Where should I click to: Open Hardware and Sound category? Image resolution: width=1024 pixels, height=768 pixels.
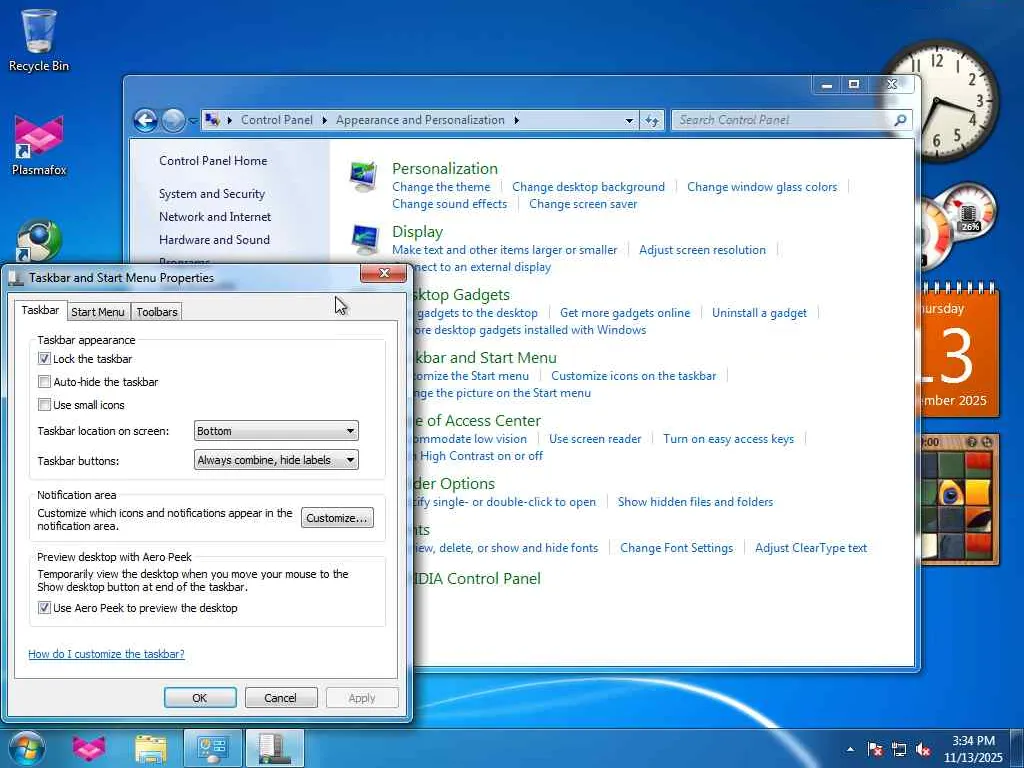214,240
